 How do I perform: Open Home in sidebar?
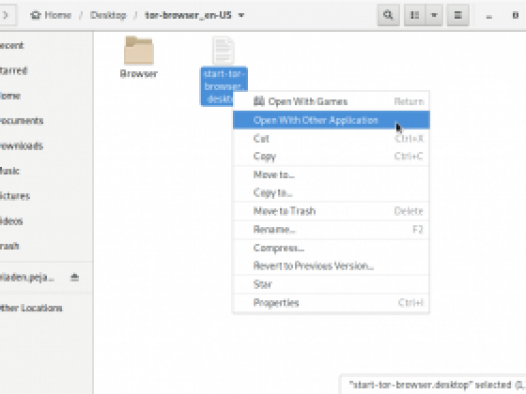pos(46,96)
